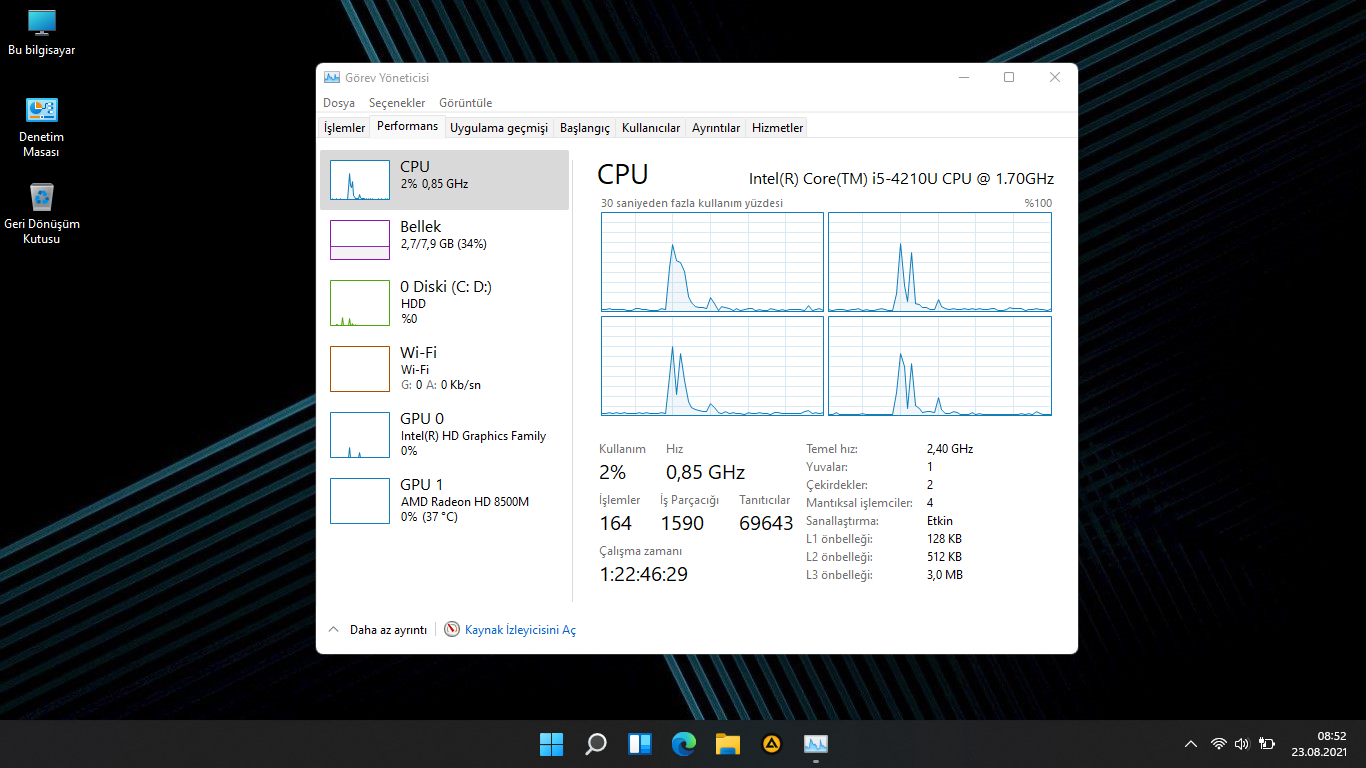Open taskbar Search
The width and height of the screenshot is (1366, 768).
596,744
